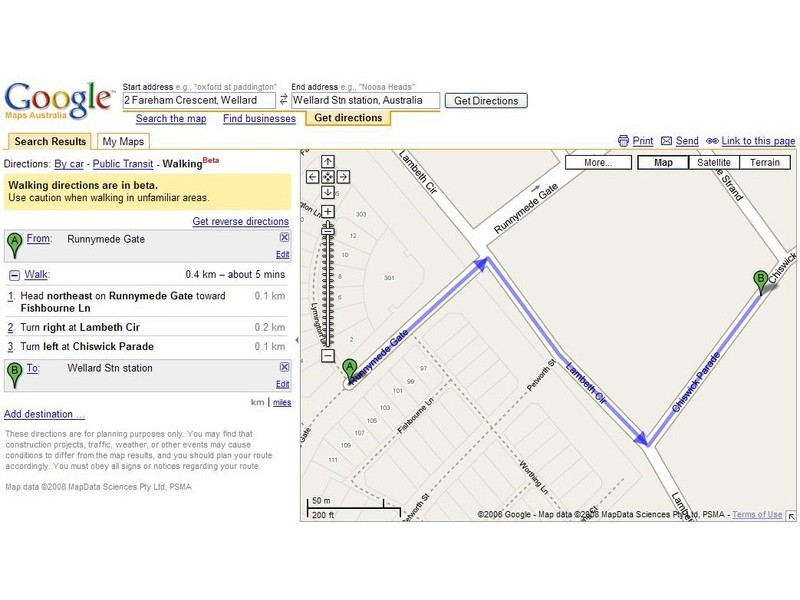The width and height of the screenshot is (800, 600).
Task: Switch map view to Terrain
Action: point(765,162)
